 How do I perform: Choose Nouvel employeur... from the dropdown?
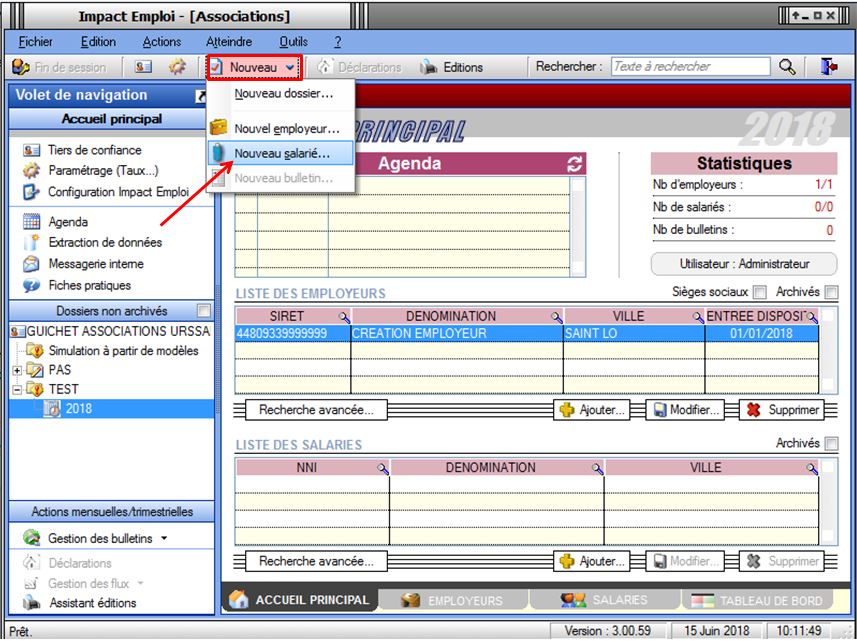(282, 129)
